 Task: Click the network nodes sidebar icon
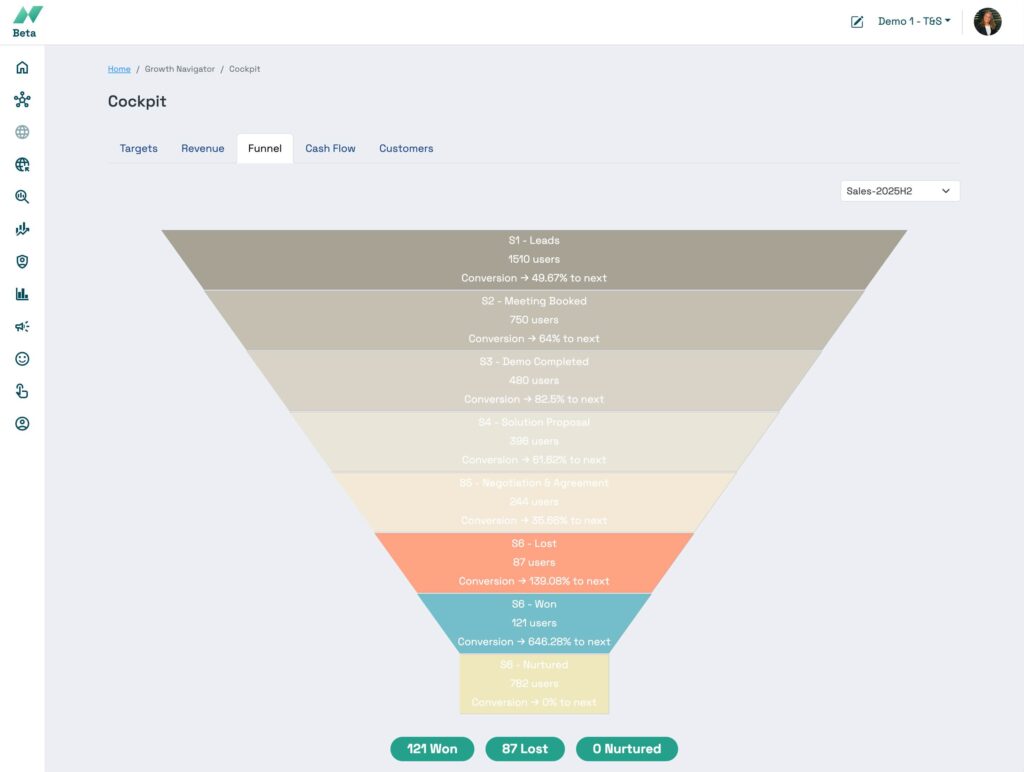point(22,100)
